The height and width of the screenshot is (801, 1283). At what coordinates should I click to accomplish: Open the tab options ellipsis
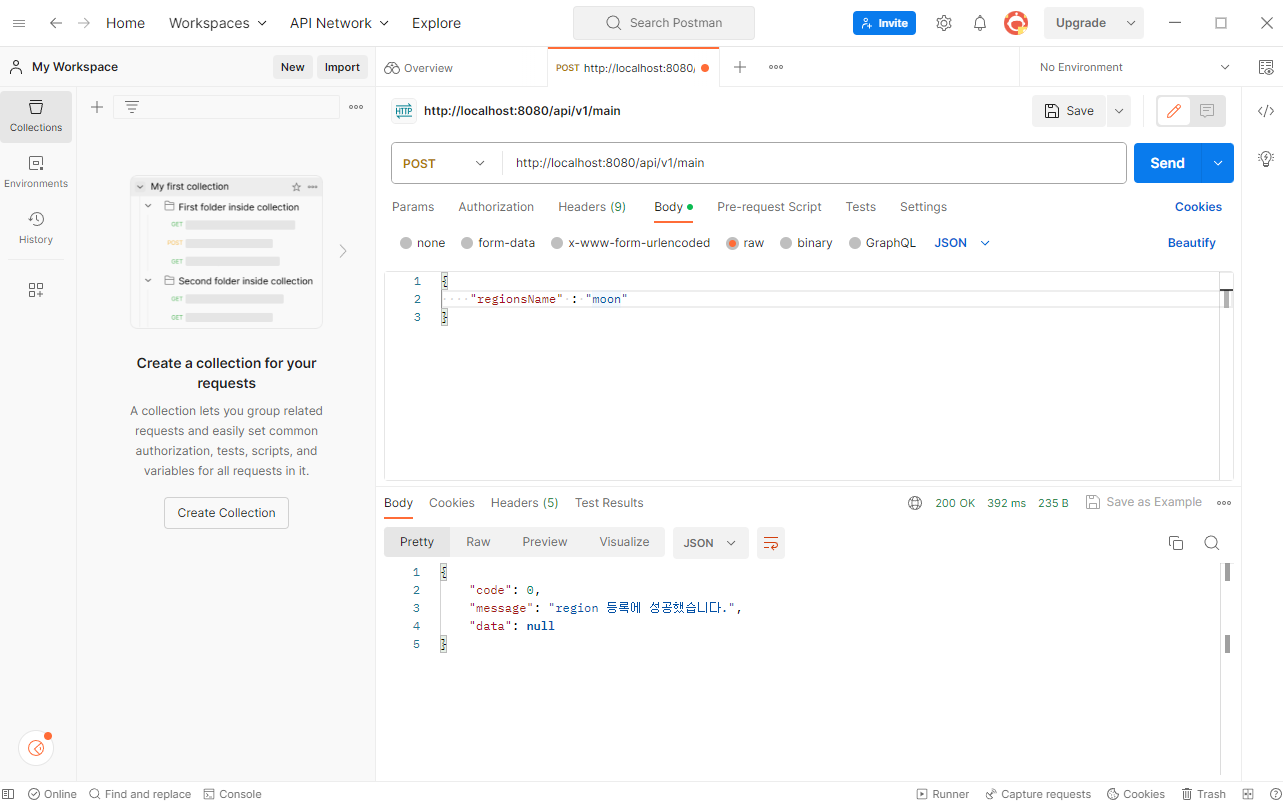[776, 67]
